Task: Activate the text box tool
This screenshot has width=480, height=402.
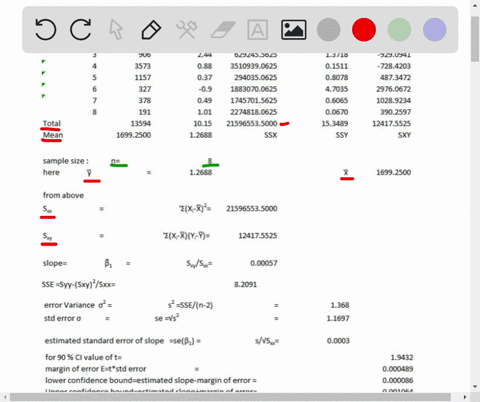Action: (258, 30)
